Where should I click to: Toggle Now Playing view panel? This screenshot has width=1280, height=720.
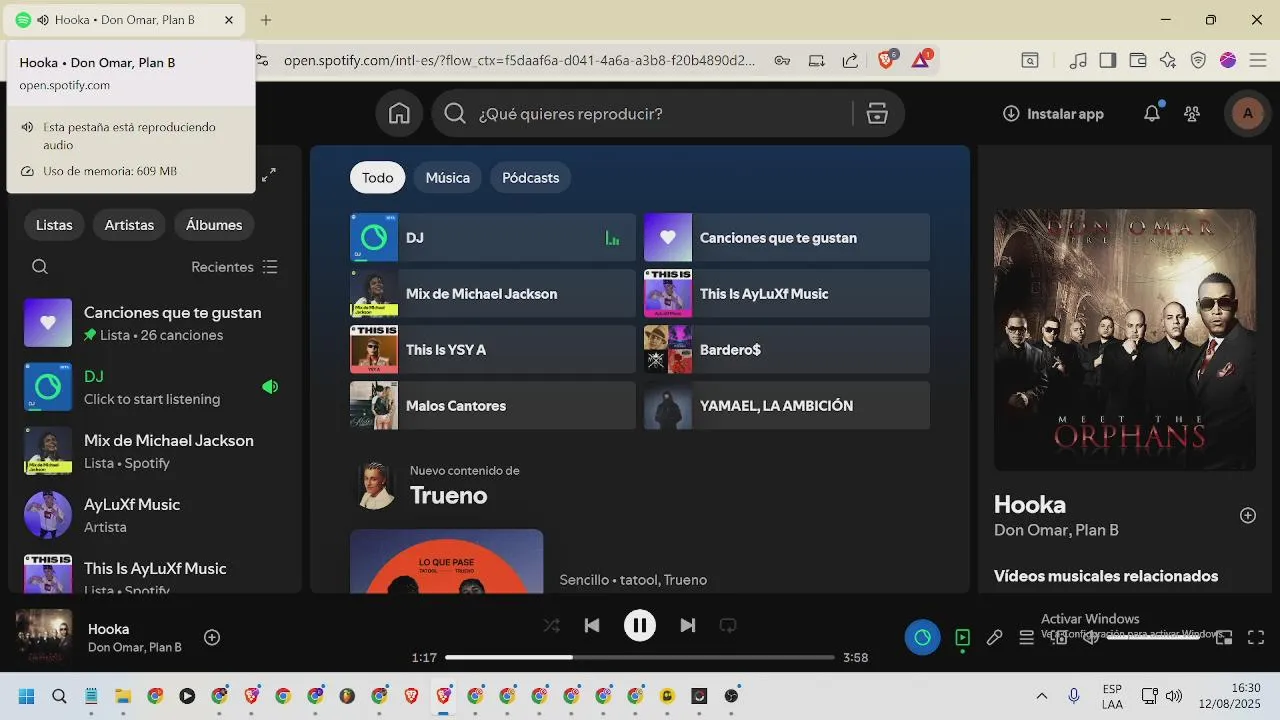pyautogui.click(x=962, y=637)
